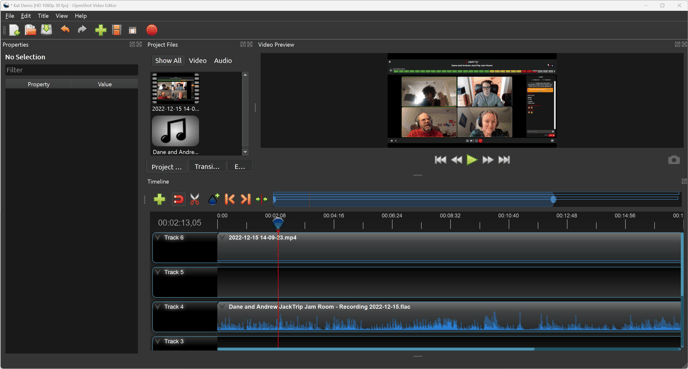Screen dimensions: 688x369
Task: Expand Track 4 menu arrow
Action: coord(158,307)
